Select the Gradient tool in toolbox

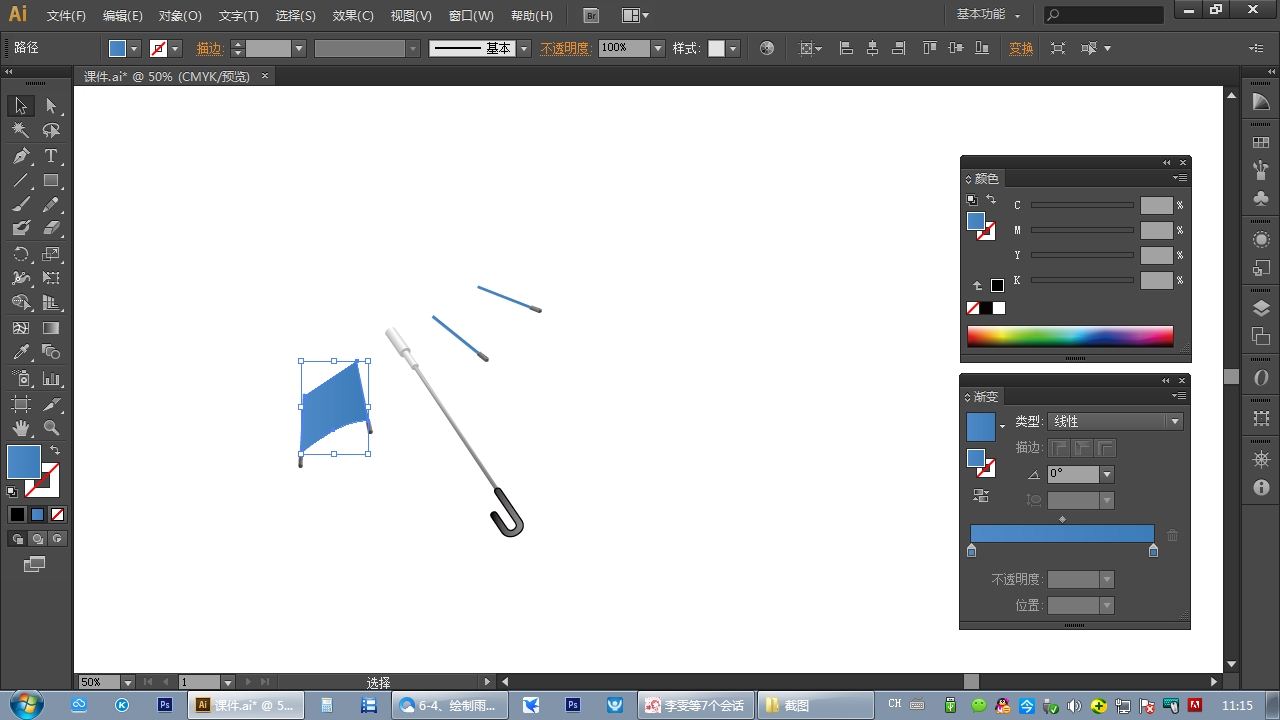tap(51, 328)
